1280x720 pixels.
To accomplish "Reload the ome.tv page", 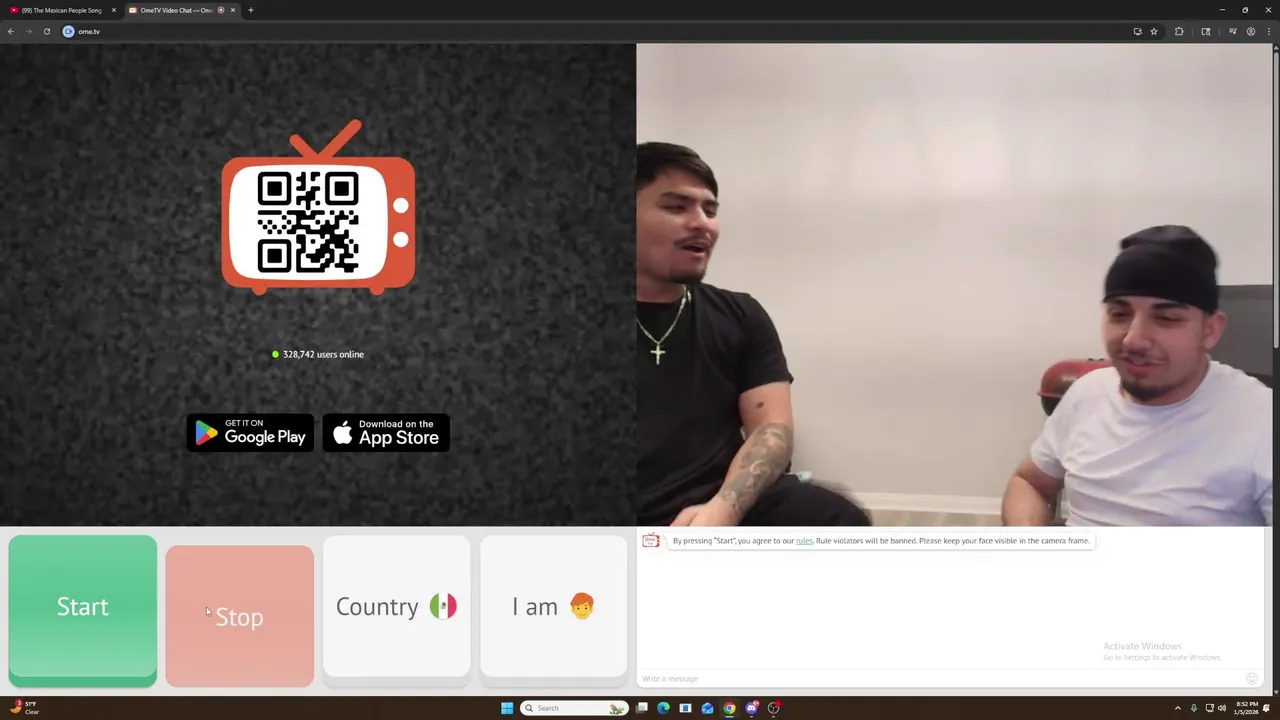I will point(47,31).
